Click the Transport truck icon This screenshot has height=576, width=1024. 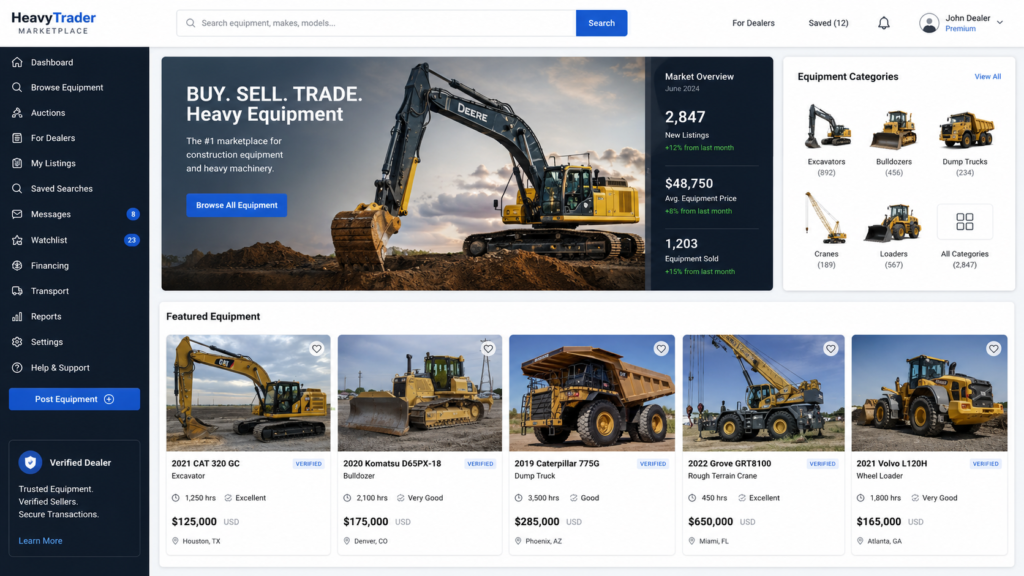[17, 291]
